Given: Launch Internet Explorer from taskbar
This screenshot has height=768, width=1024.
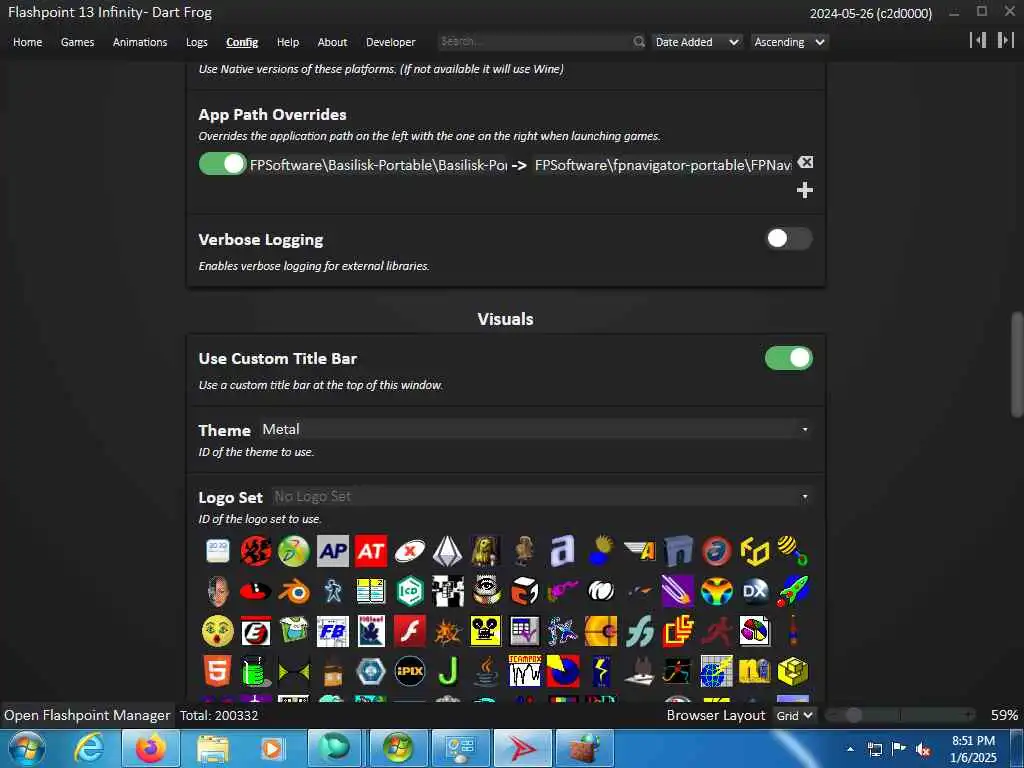Looking at the screenshot, I should (89, 749).
